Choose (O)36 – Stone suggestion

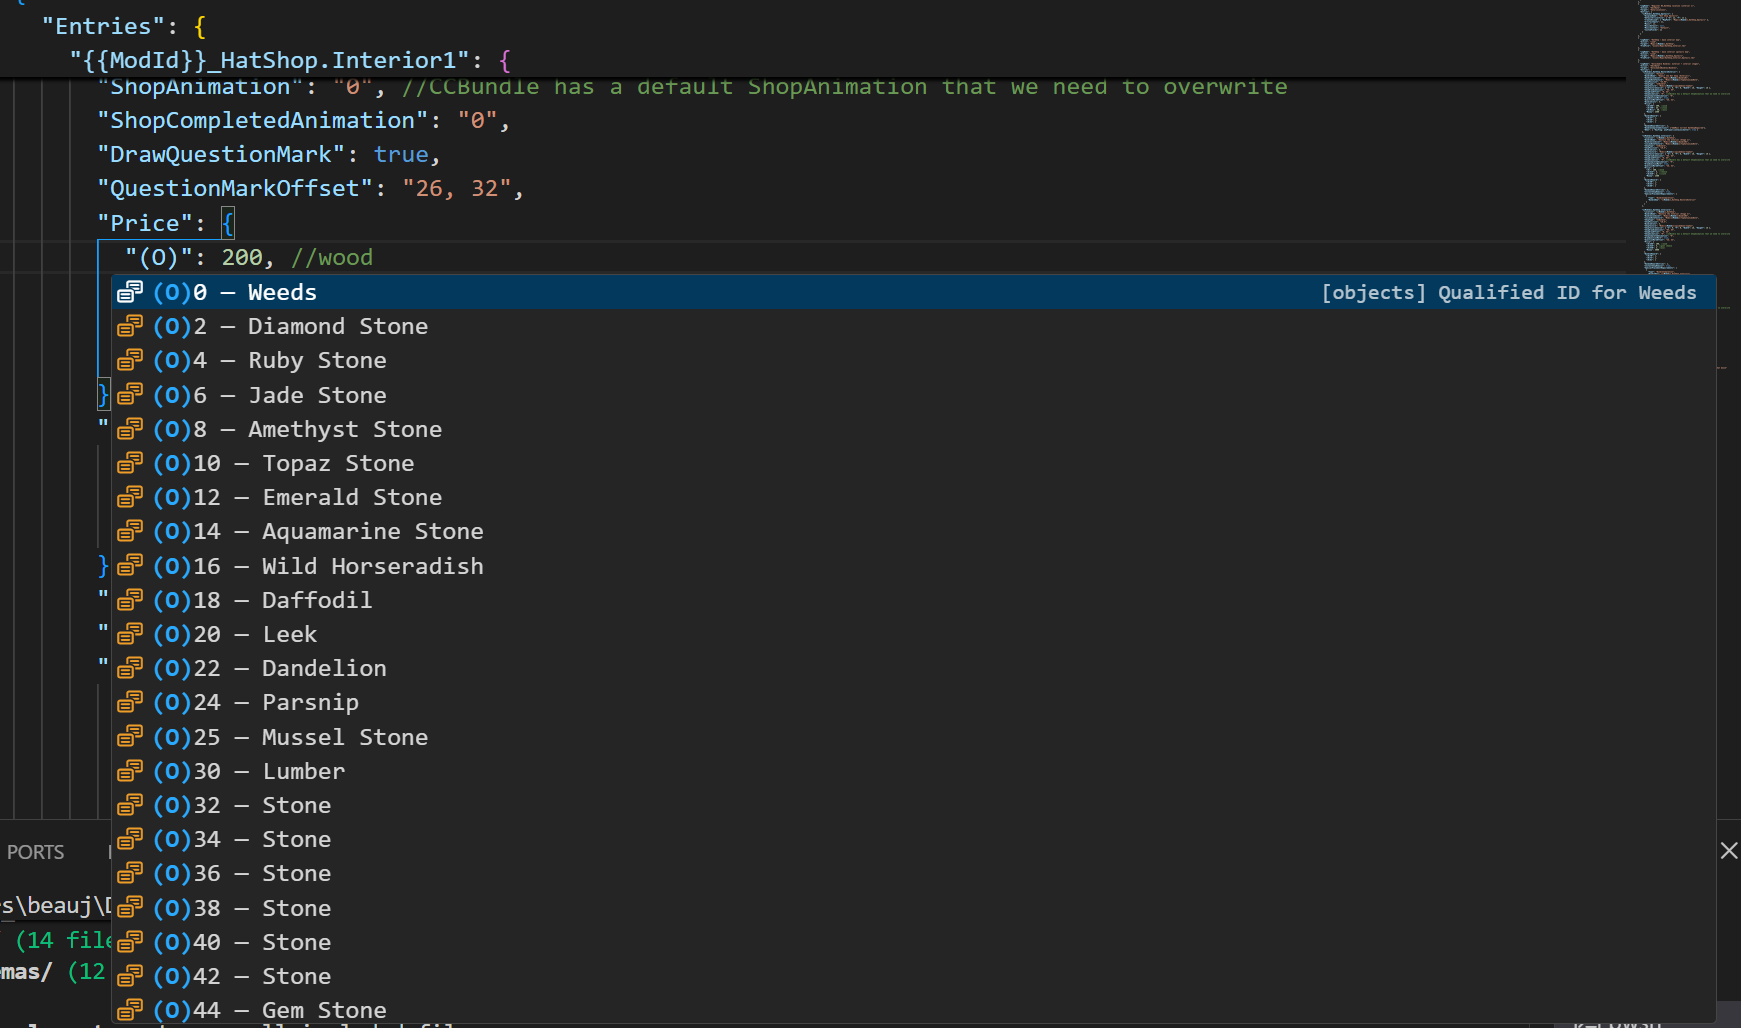point(913,873)
